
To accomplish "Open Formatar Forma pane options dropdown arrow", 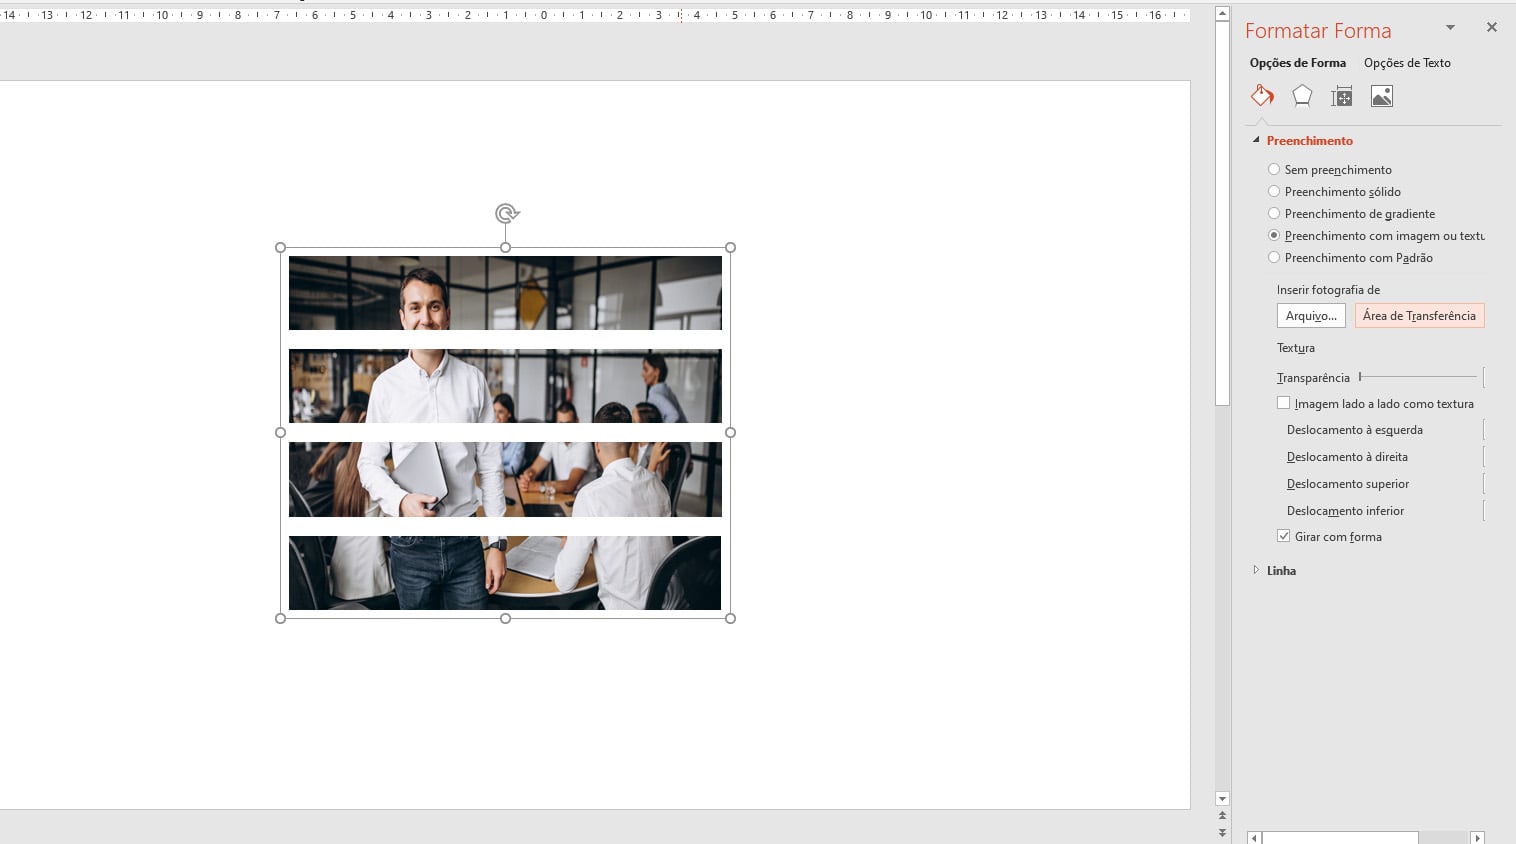I will pos(1450,28).
